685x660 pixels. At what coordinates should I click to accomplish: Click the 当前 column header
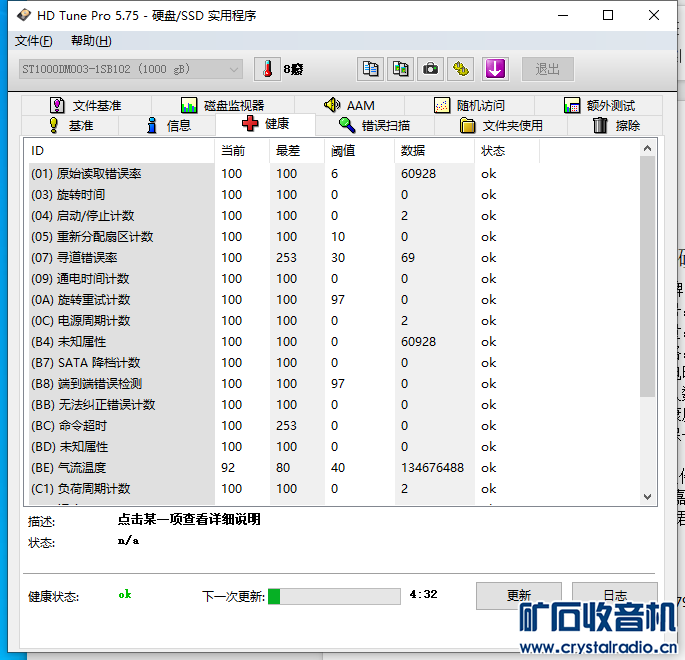tap(242, 151)
